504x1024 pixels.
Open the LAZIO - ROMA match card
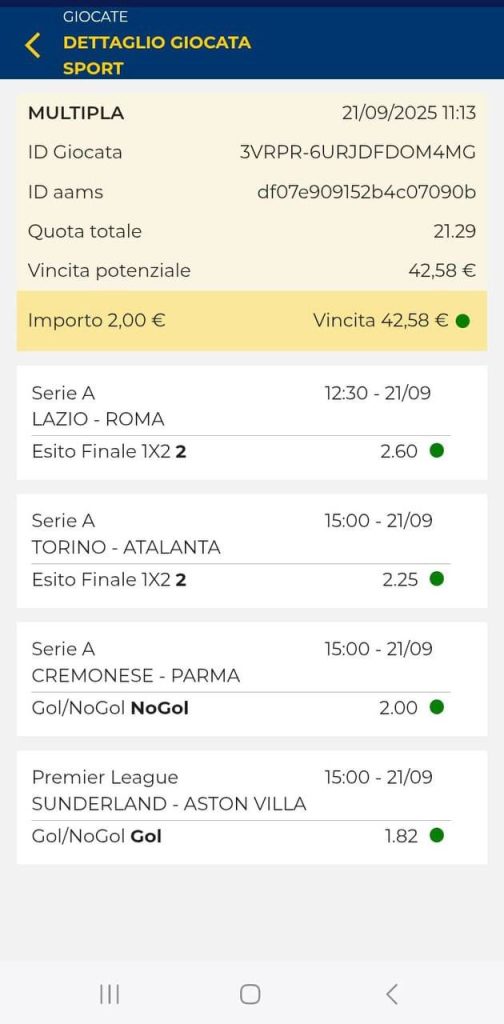(252, 423)
